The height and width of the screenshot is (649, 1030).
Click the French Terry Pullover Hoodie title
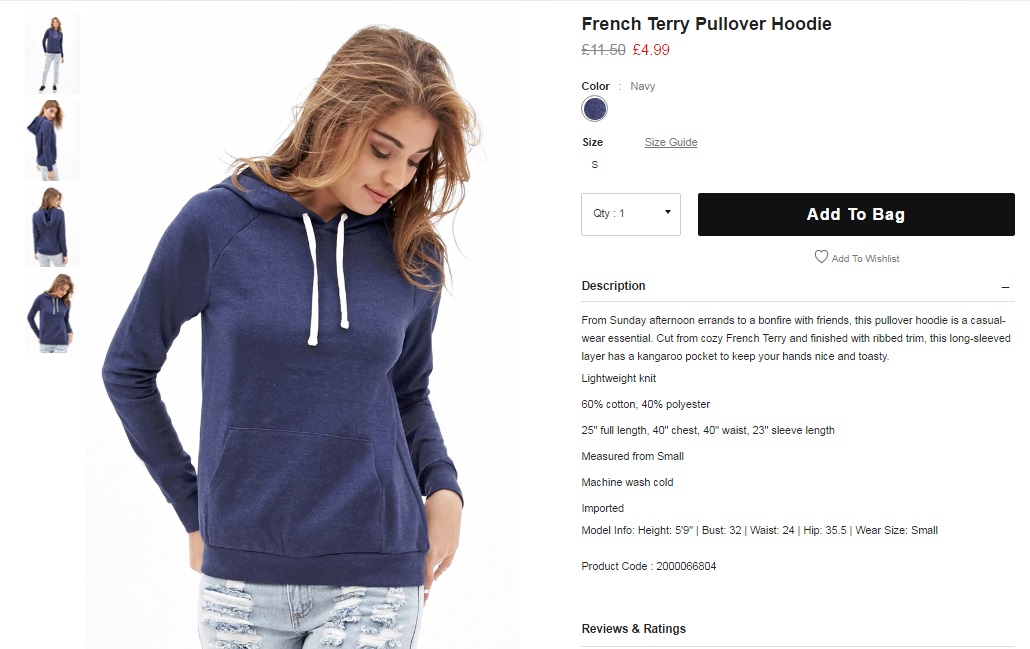point(706,24)
